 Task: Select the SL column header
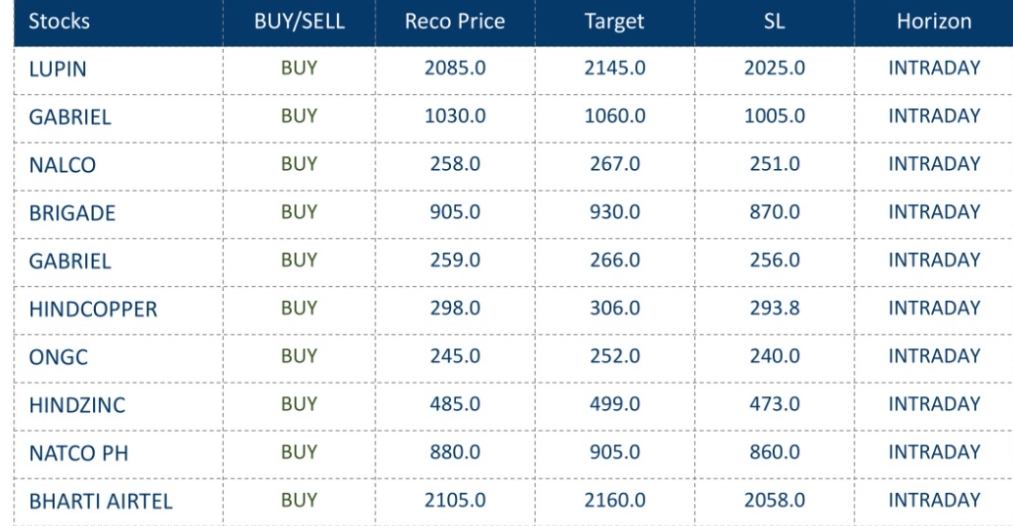tap(774, 22)
